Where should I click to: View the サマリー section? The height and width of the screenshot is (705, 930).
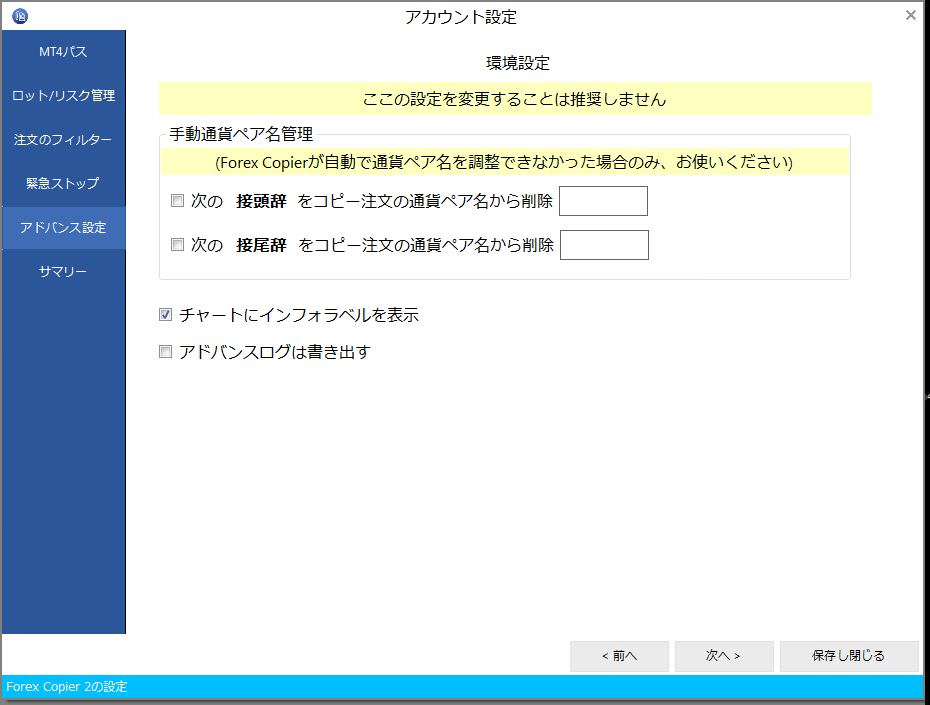click(x=62, y=271)
